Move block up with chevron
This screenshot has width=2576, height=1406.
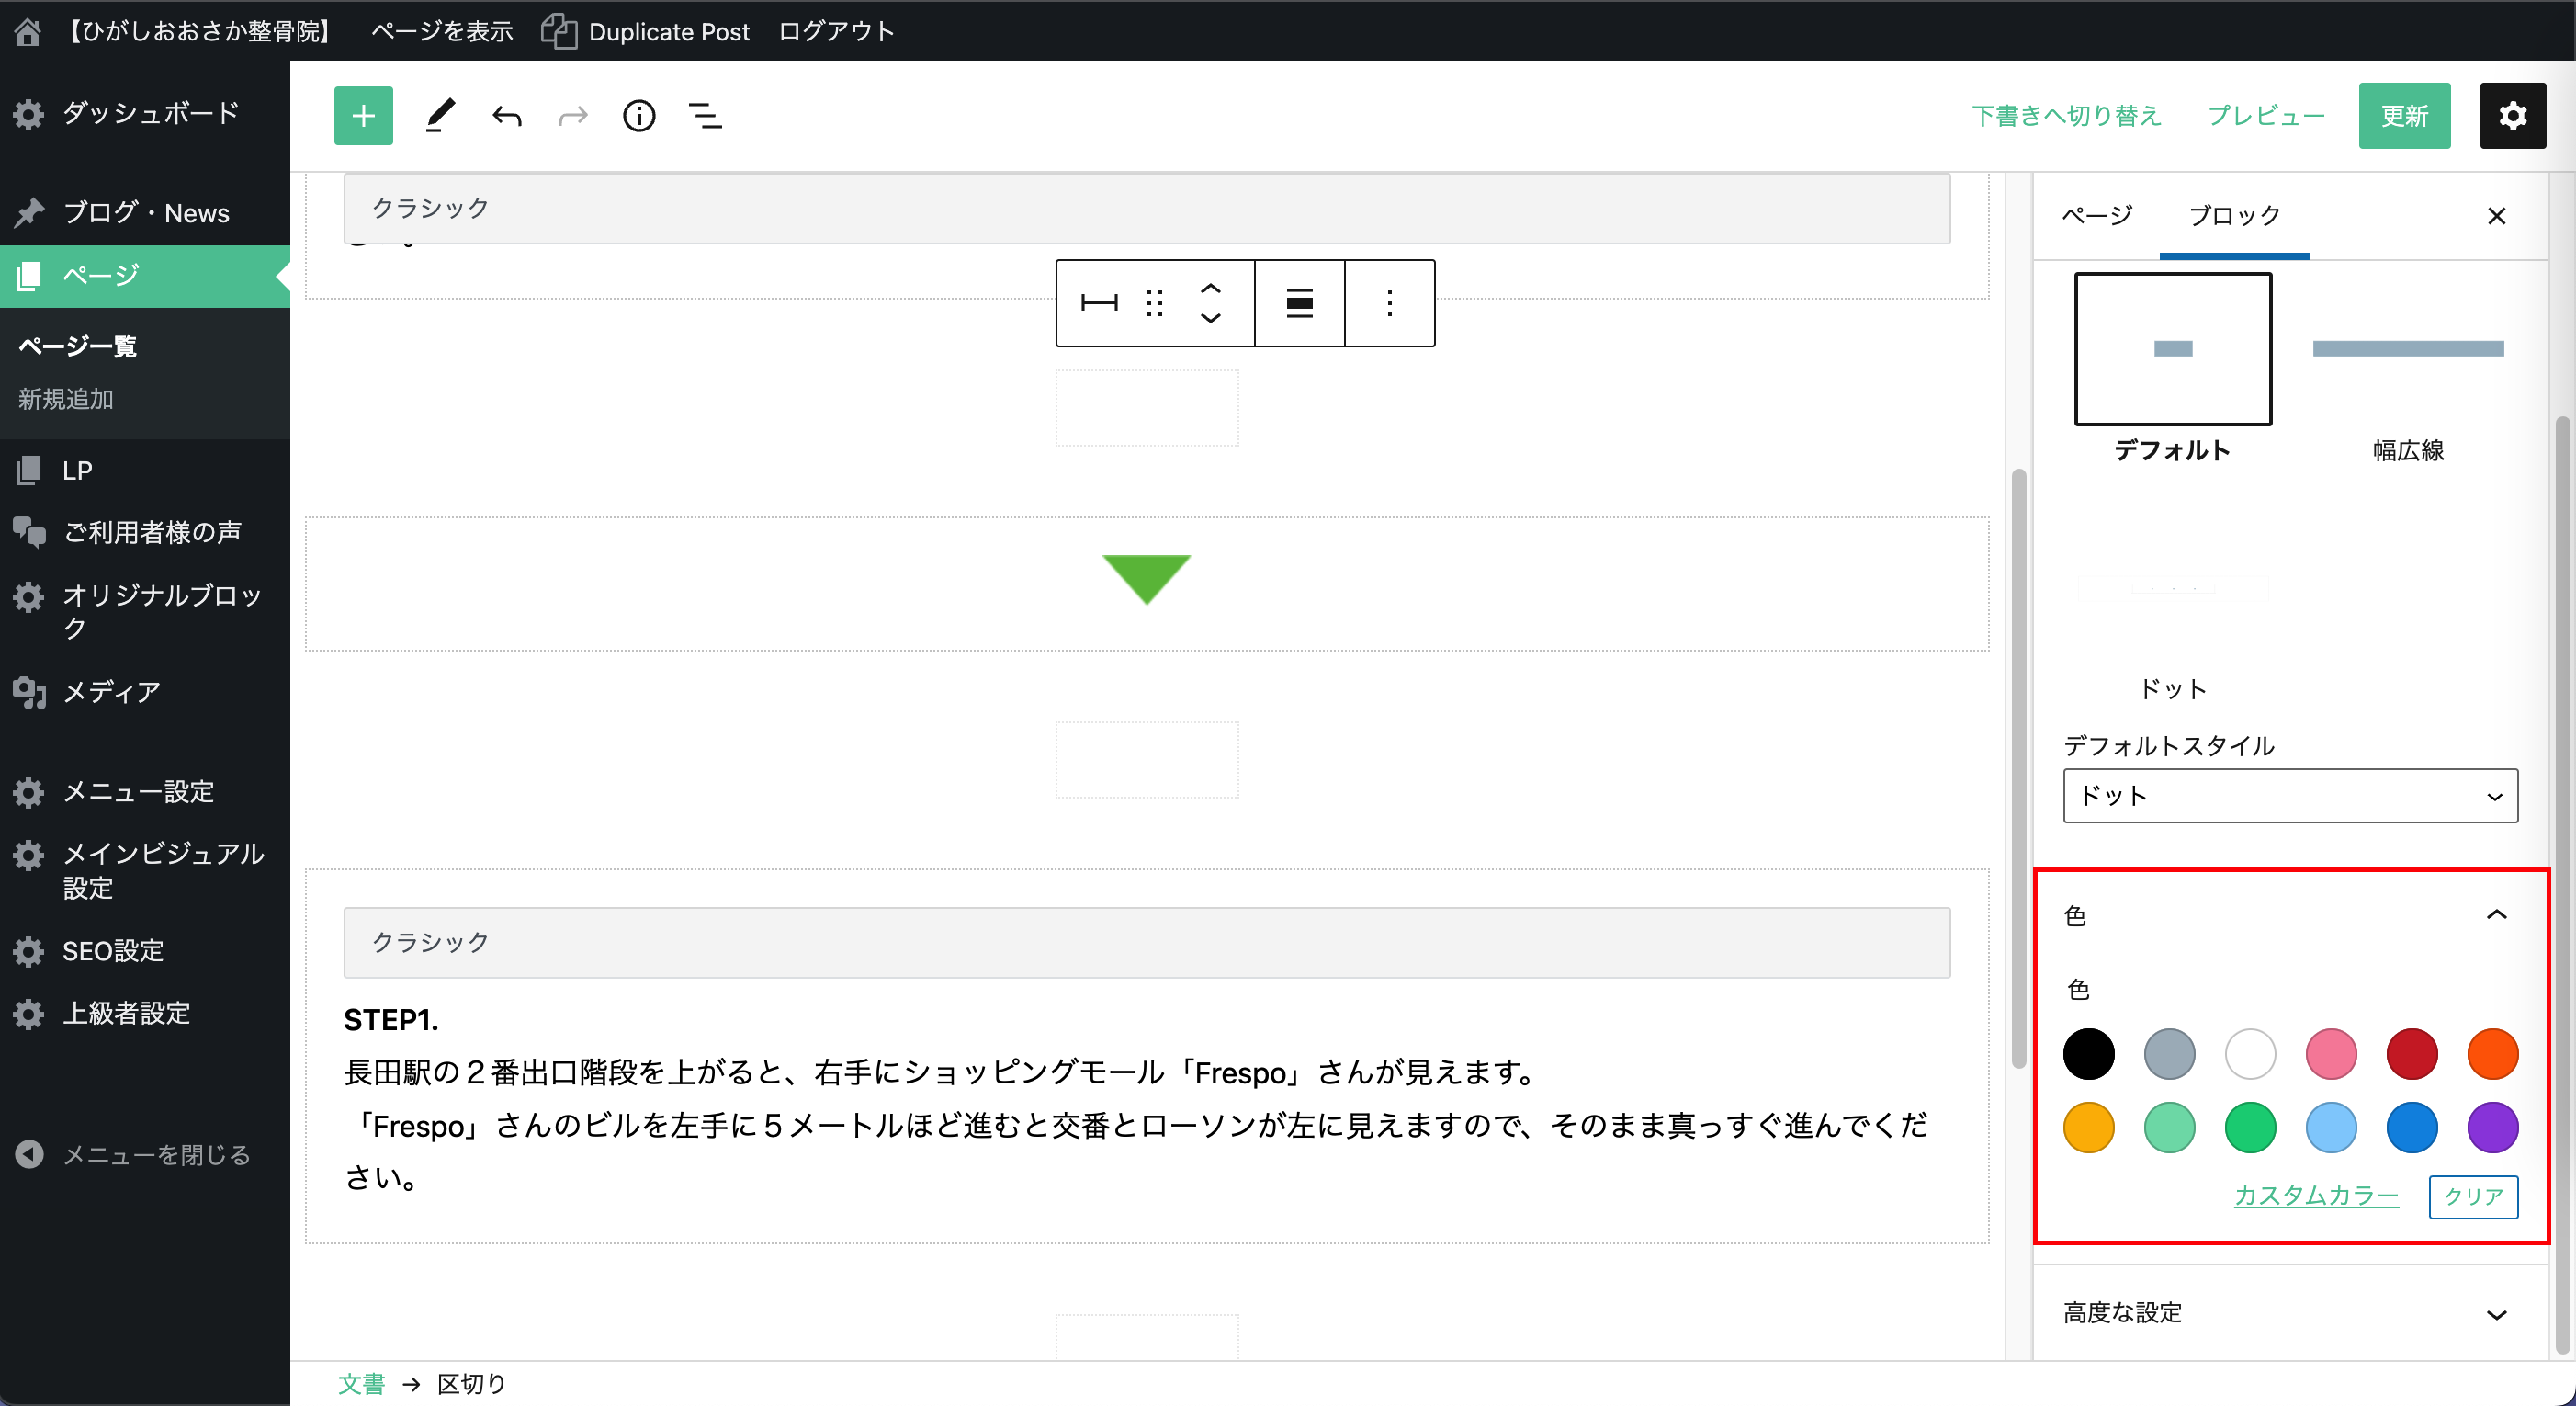(x=1210, y=289)
